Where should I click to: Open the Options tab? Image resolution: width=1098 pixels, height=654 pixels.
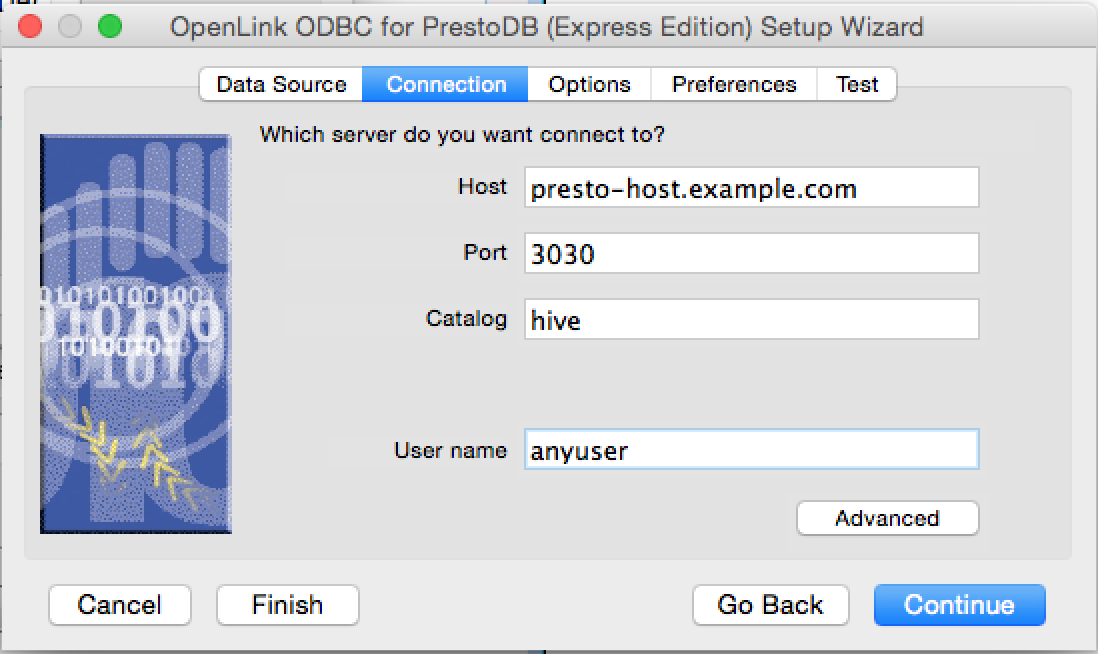coord(589,85)
